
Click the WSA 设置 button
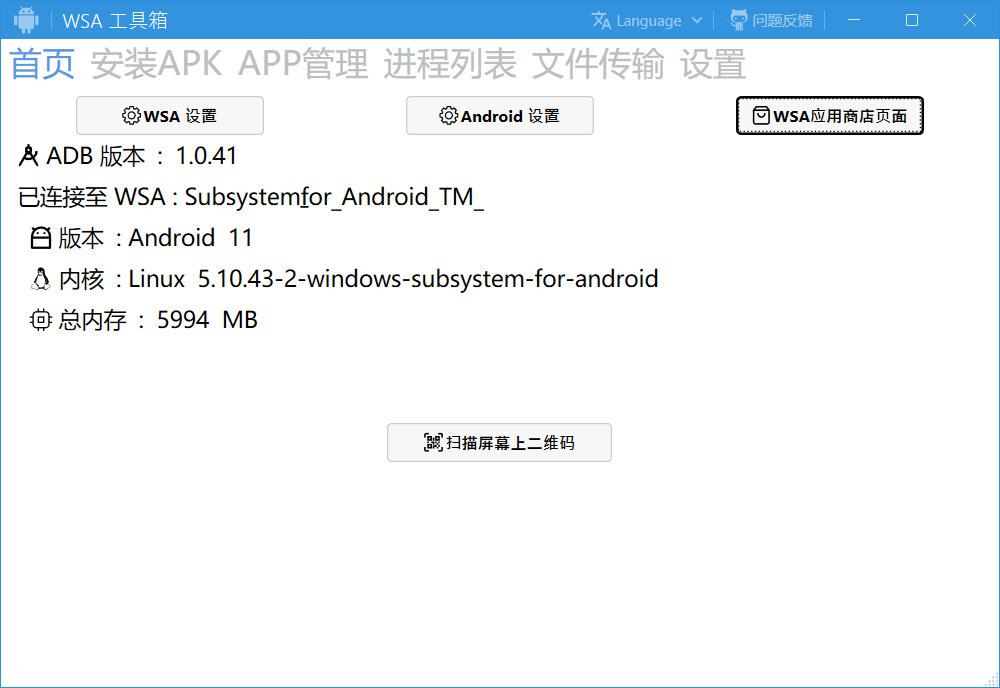pyautogui.click(x=170, y=115)
